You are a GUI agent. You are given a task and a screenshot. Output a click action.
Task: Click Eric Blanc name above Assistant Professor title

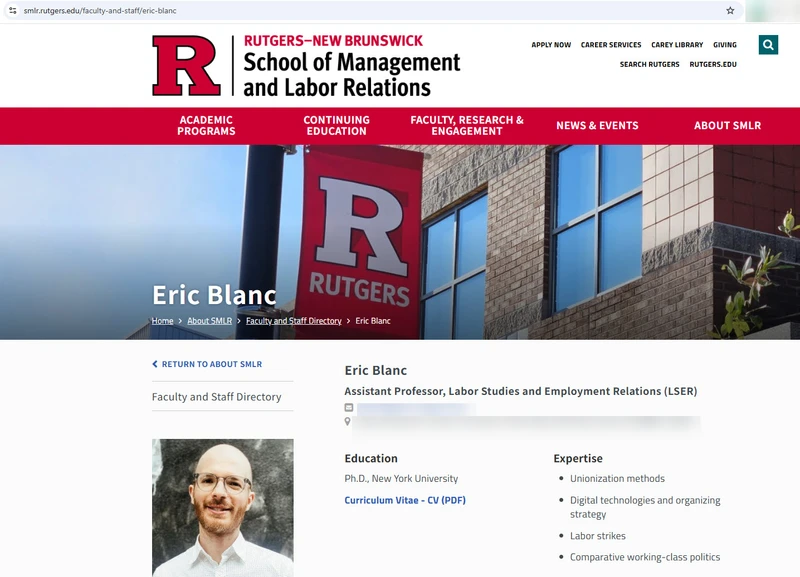click(376, 370)
